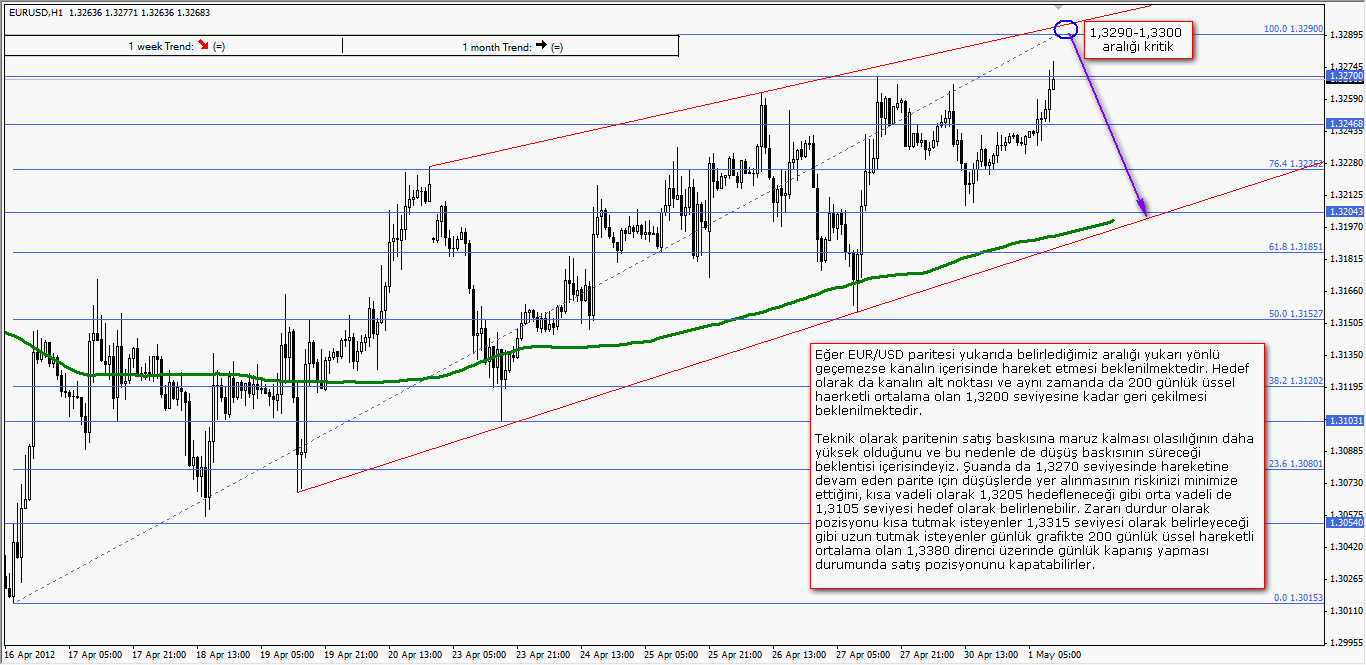This screenshot has width=1366, height=665.
Task: Click the Fibonacci label '50.0 1.31527'
Action: [x=1296, y=314]
